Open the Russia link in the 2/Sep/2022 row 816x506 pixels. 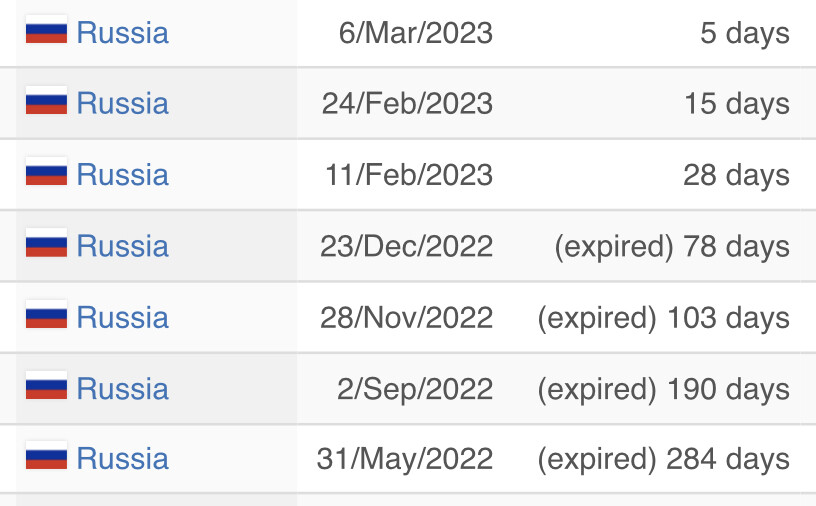122,389
